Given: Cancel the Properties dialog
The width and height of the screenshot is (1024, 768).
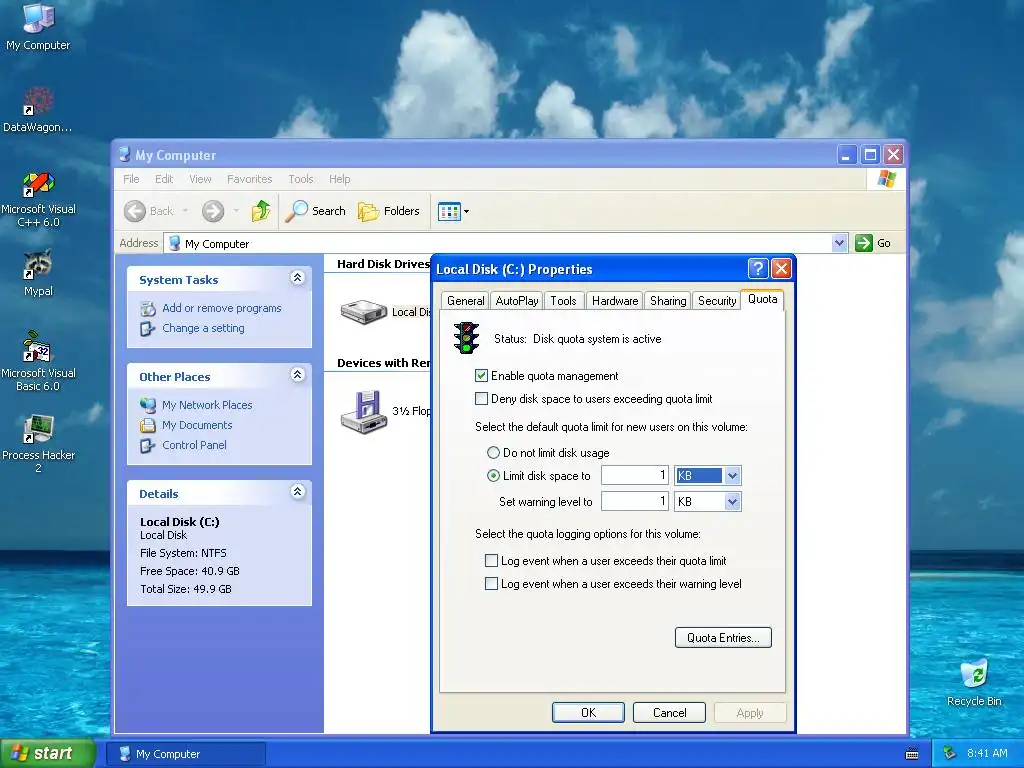Looking at the screenshot, I should click(669, 712).
